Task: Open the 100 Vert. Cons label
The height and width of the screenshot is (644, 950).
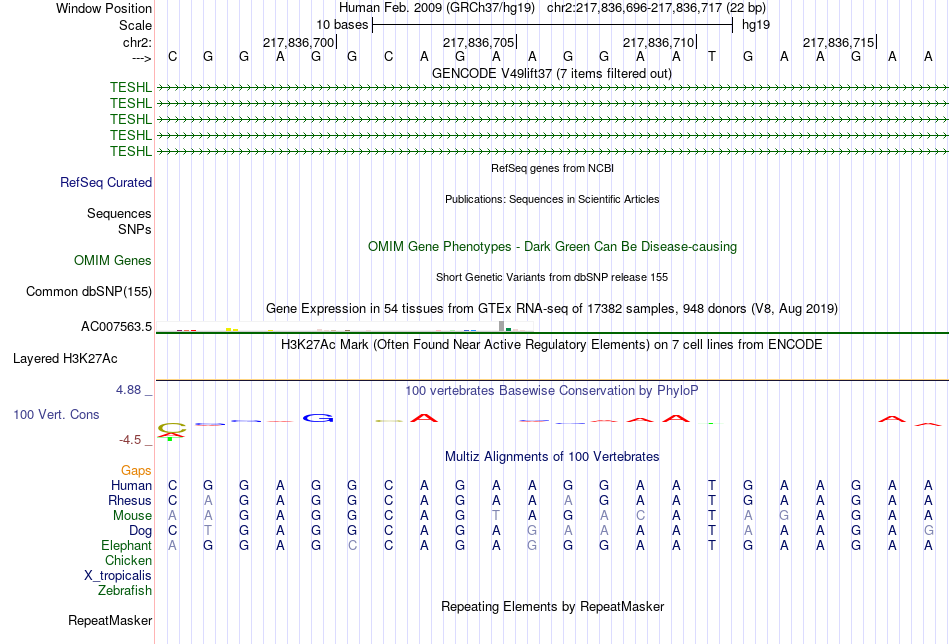Action: (x=56, y=414)
